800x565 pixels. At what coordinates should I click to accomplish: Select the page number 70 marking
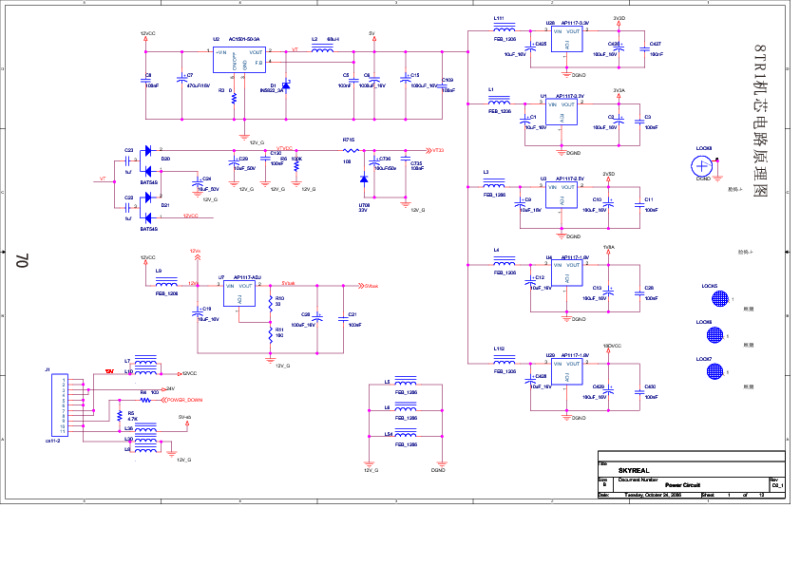(22, 260)
